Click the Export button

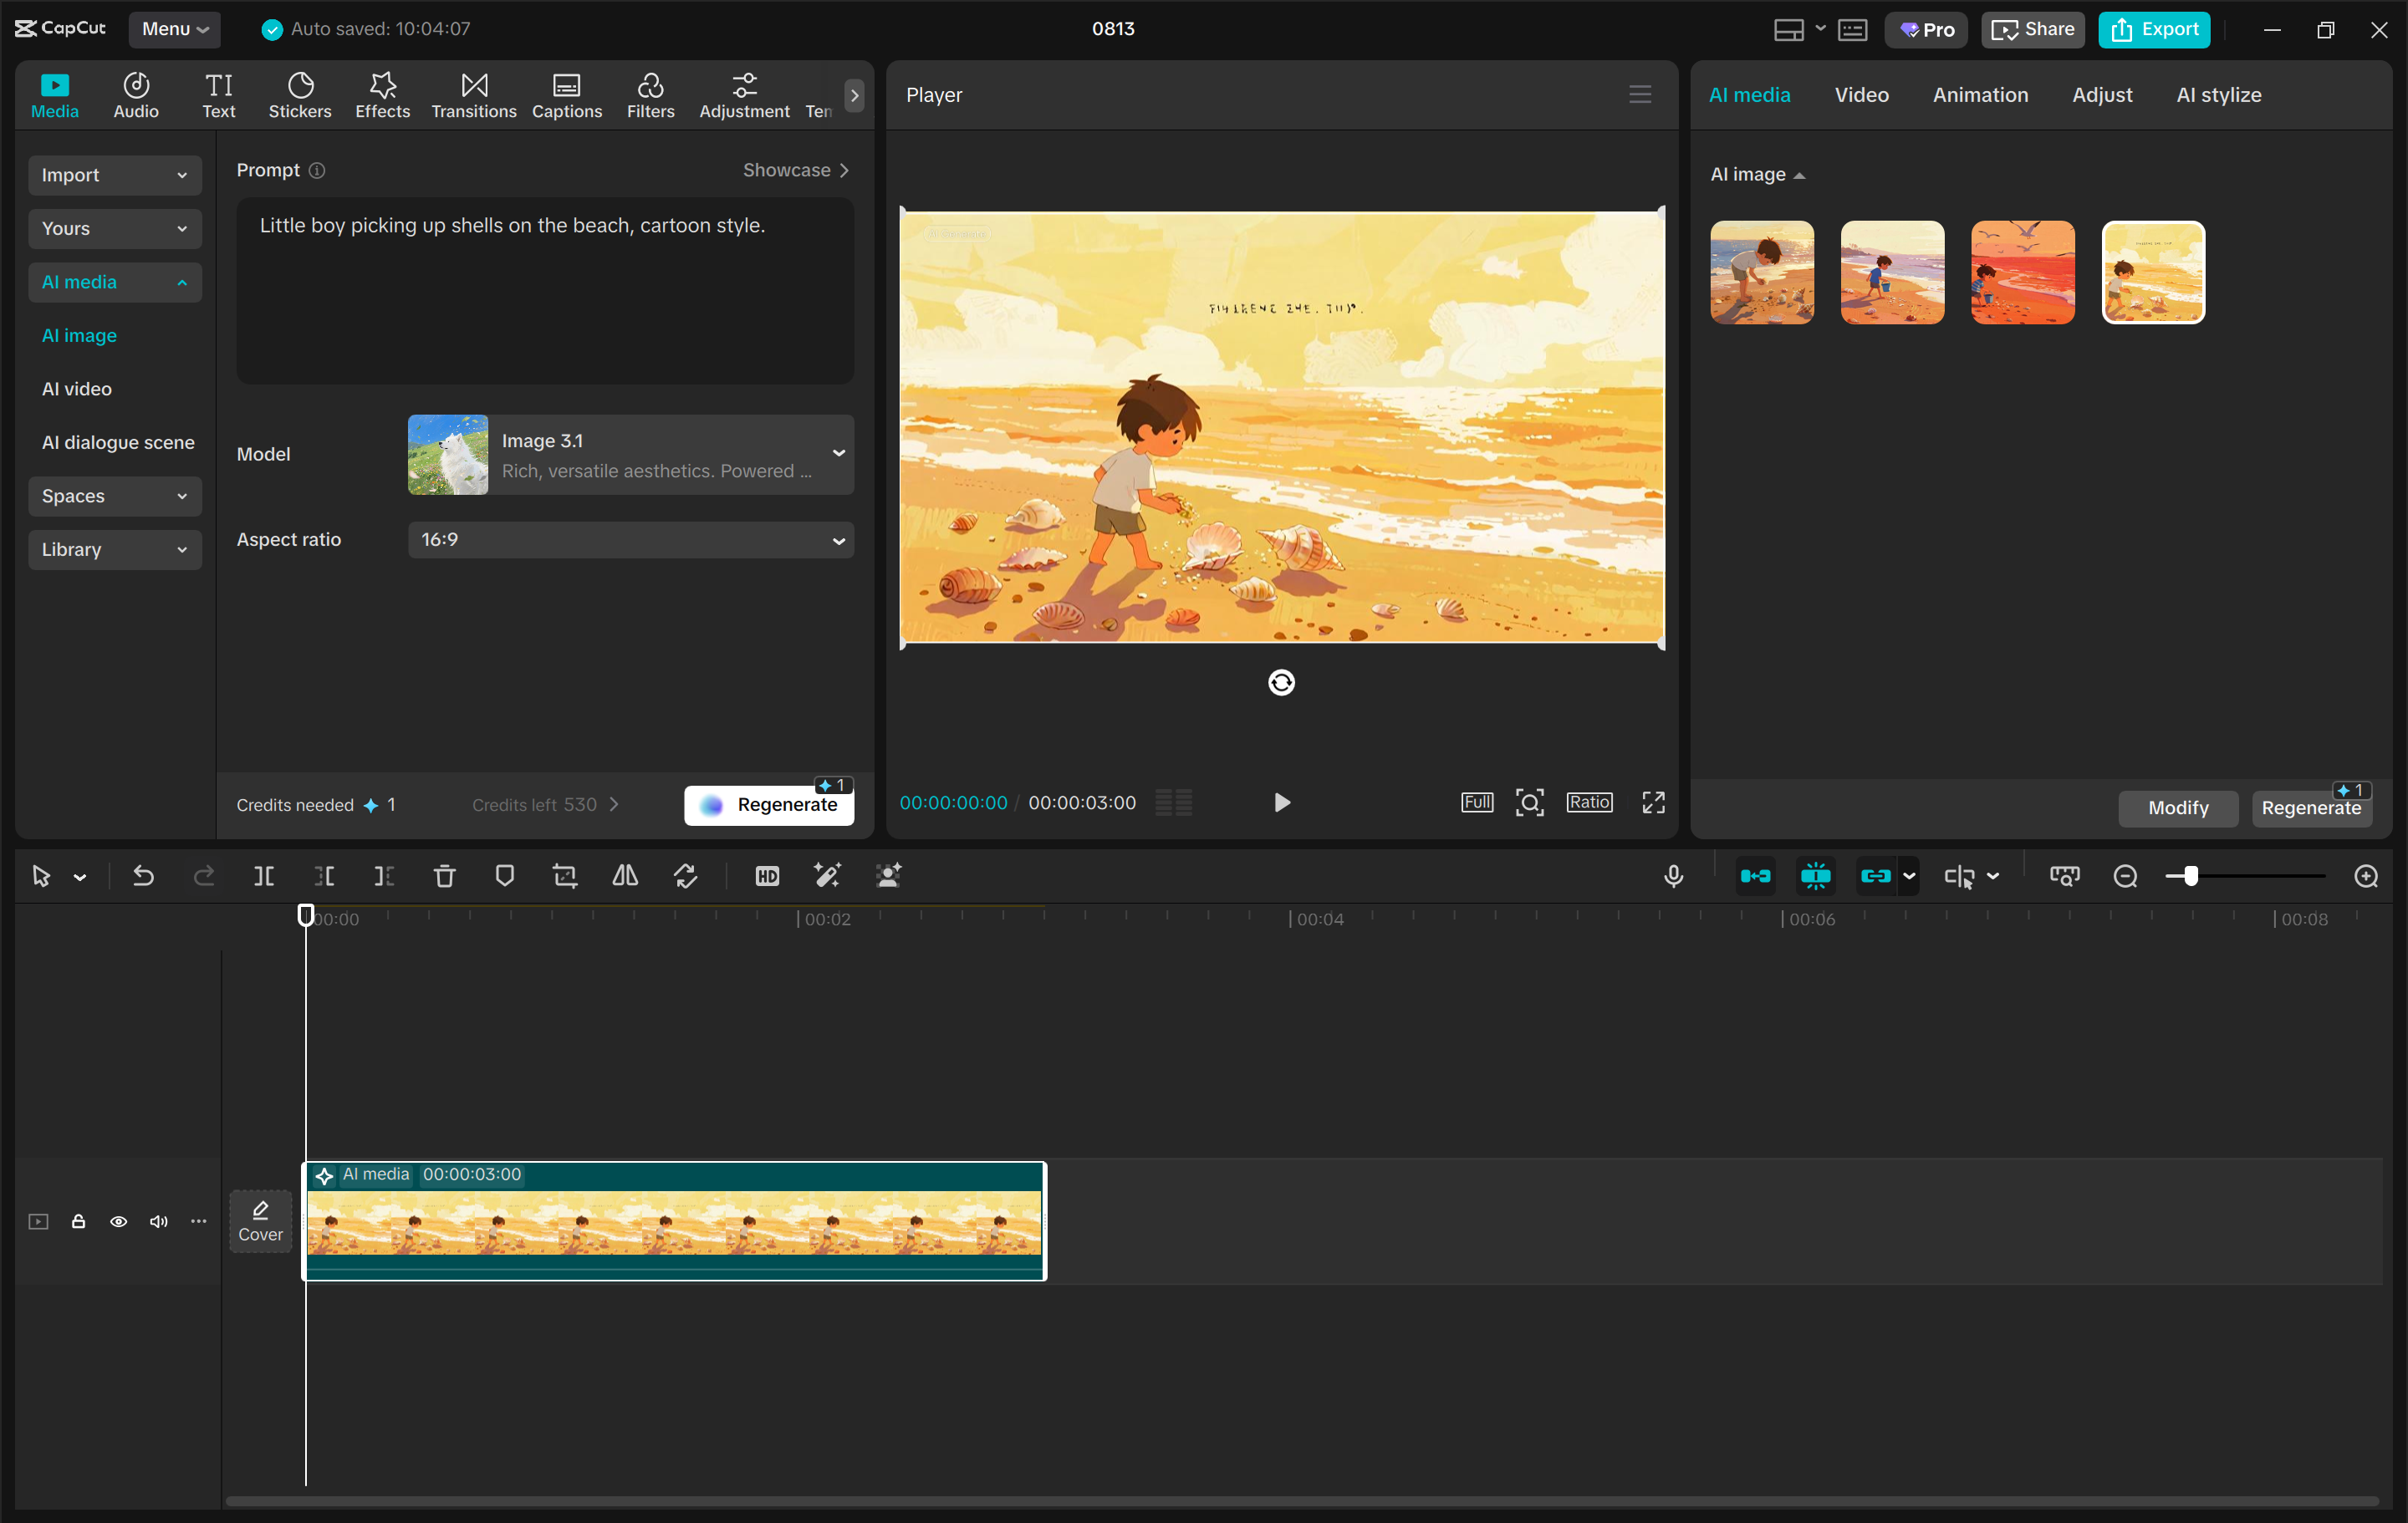click(x=2154, y=29)
